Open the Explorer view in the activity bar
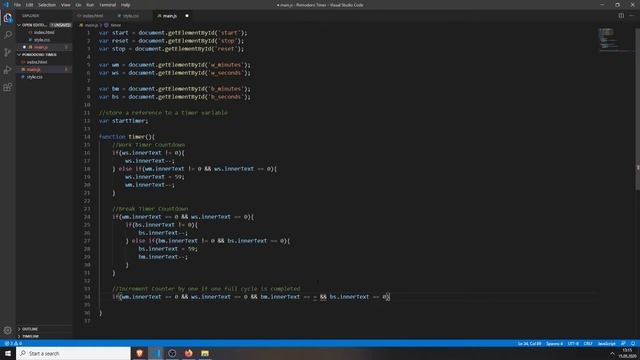Image resolution: width=640 pixels, height=360 pixels. 8,18
